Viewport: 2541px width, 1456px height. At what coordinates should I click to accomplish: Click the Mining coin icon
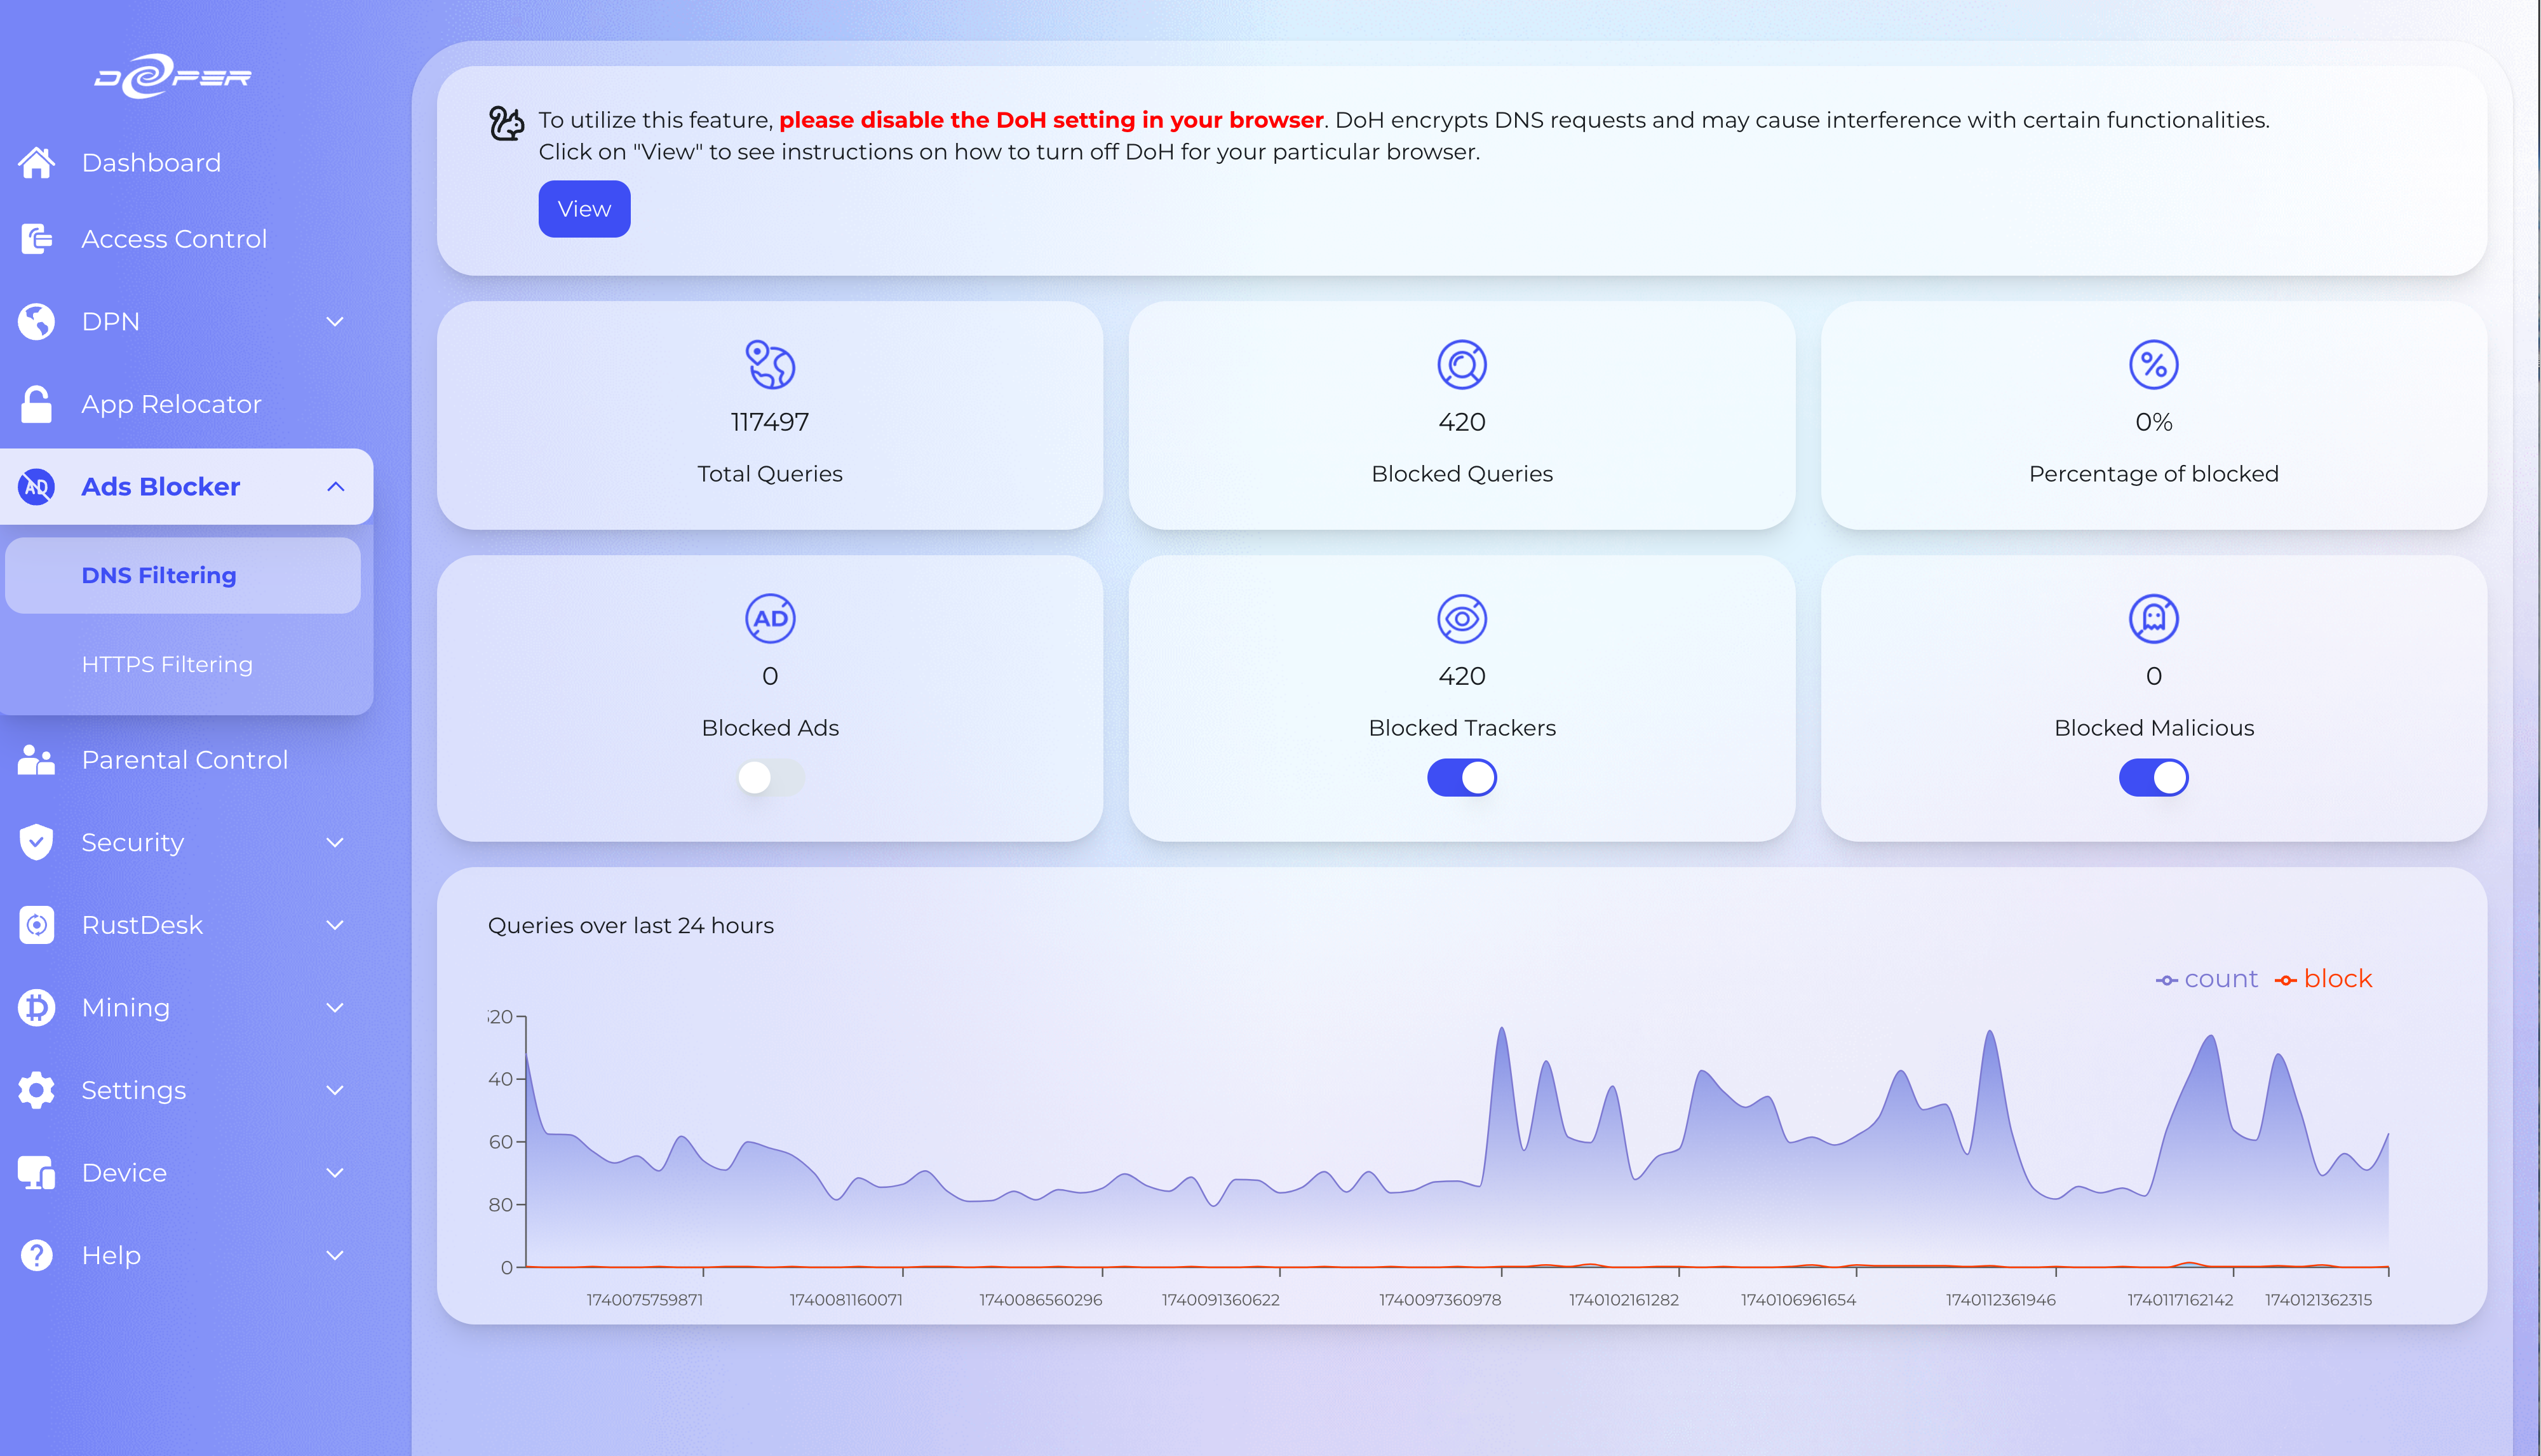tap(37, 1008)
